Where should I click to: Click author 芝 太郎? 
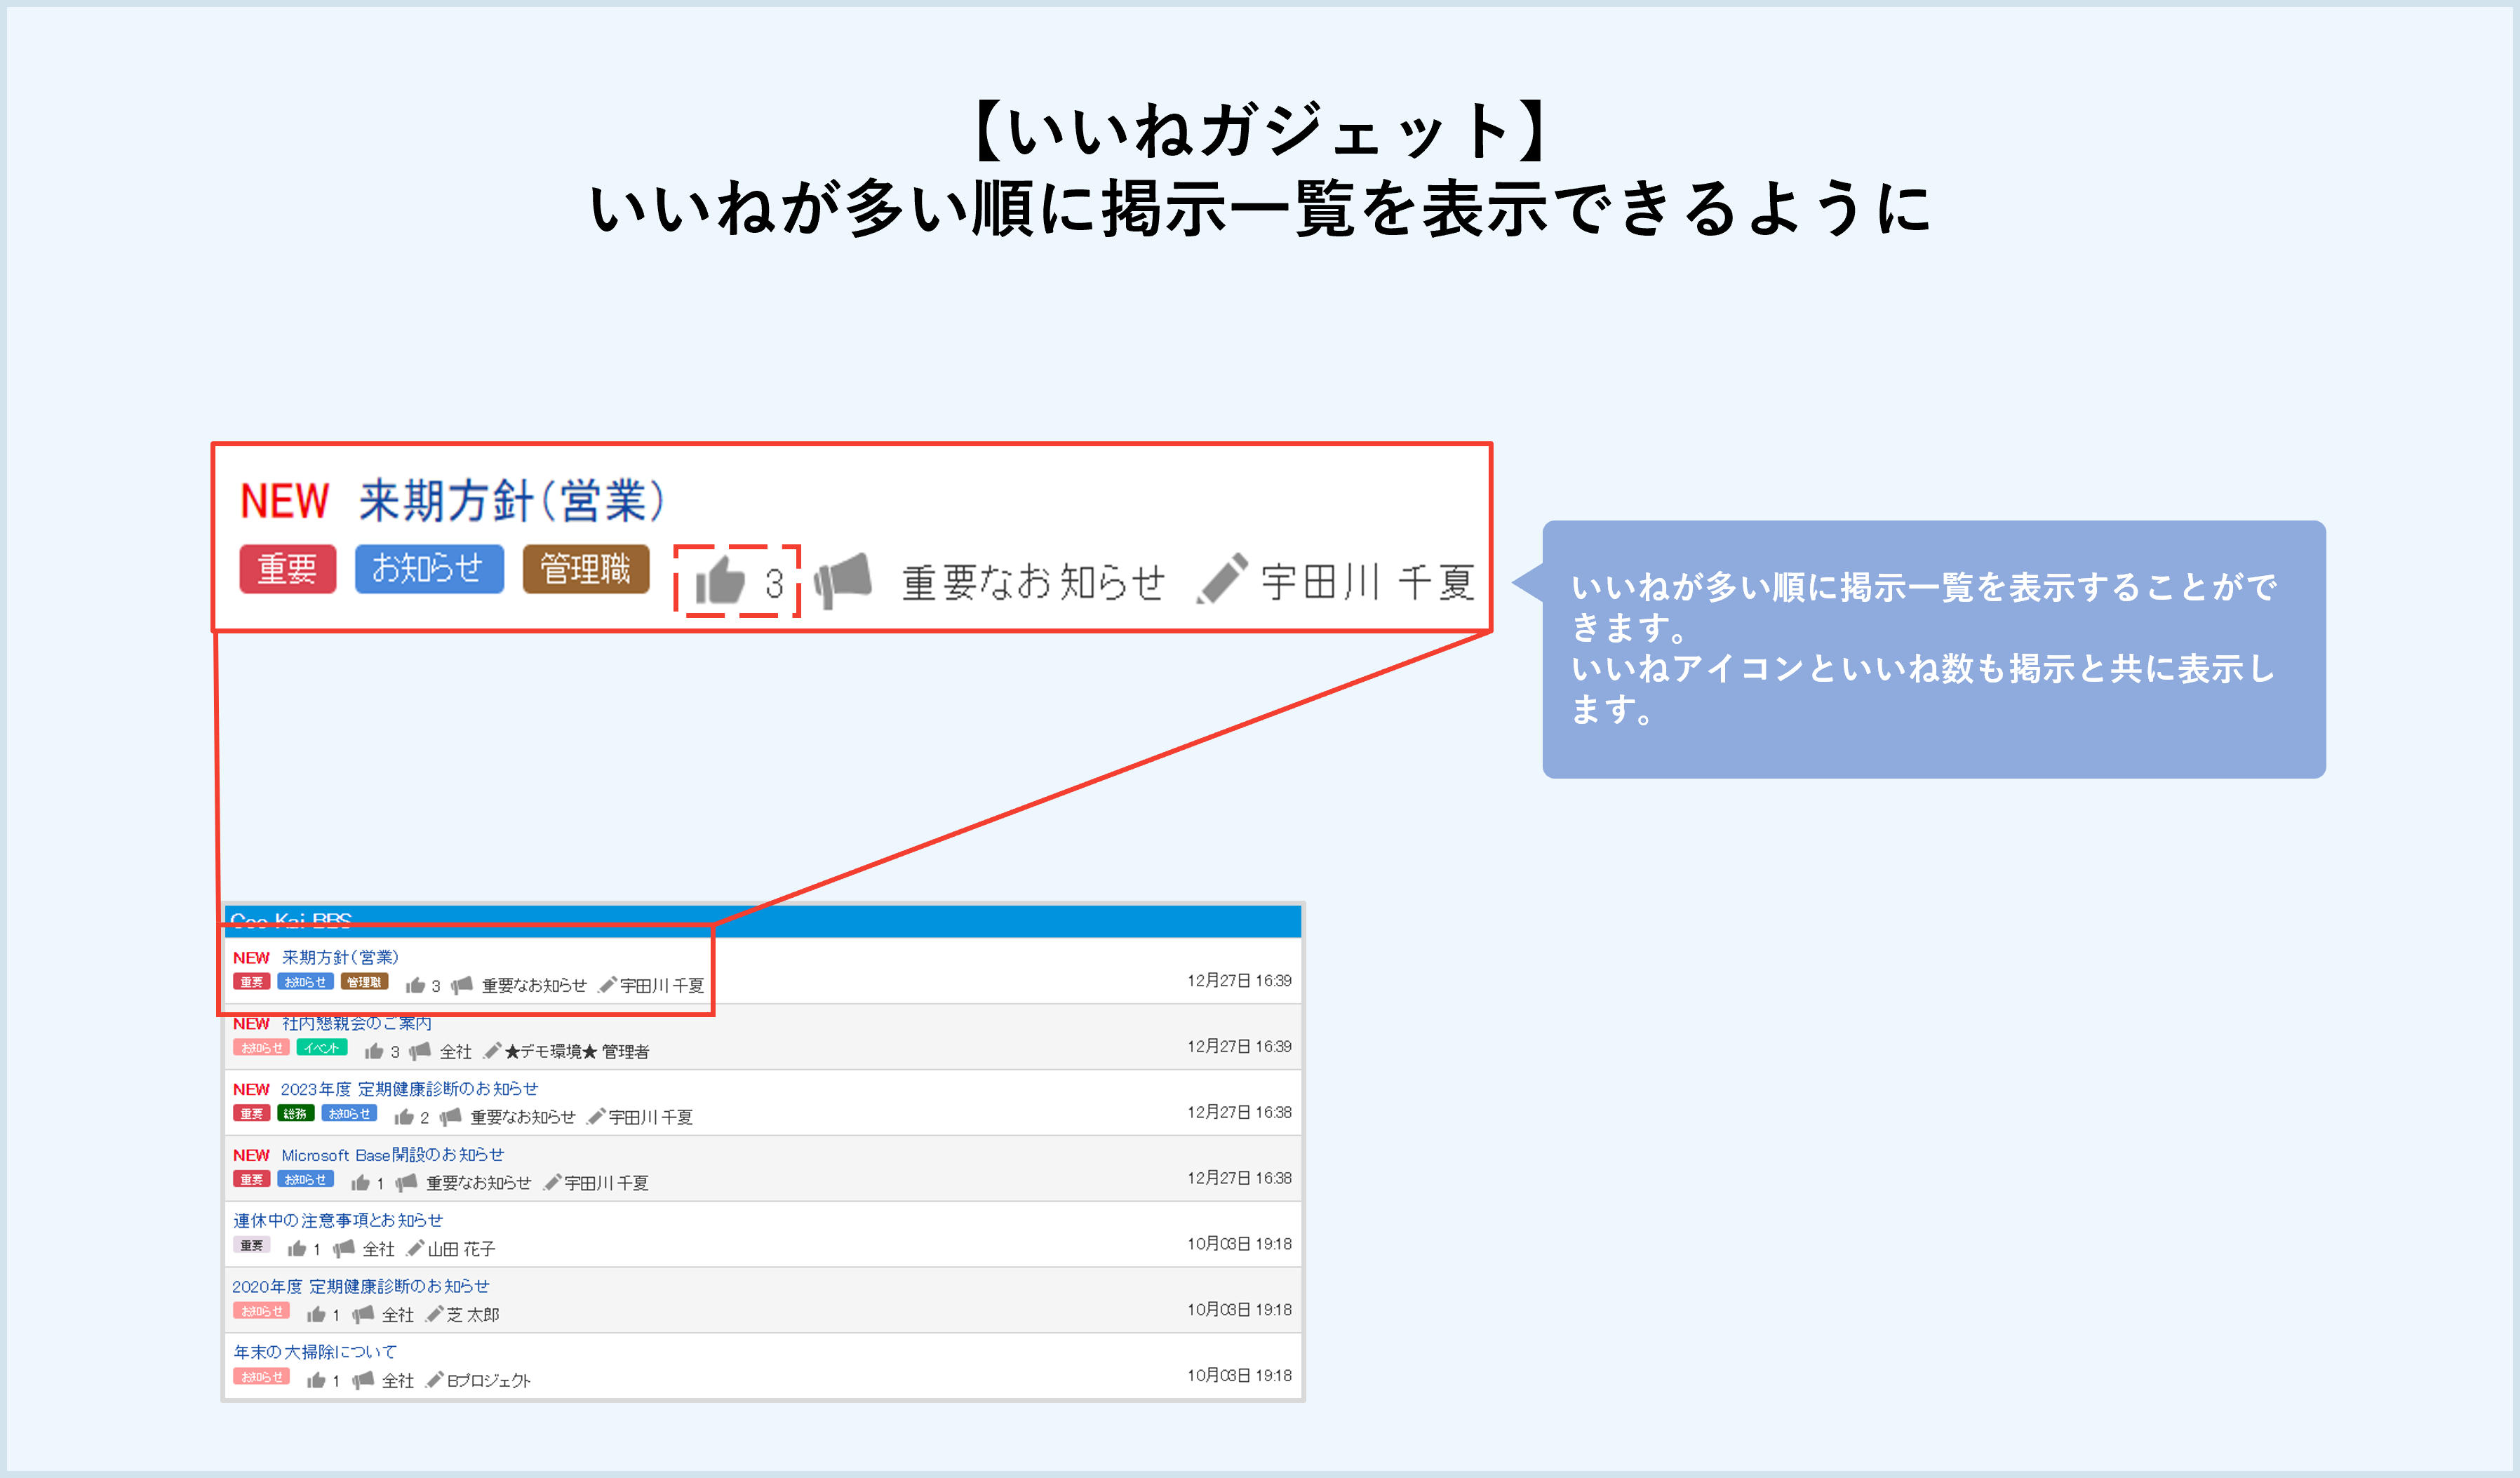tap(473, 1315)
